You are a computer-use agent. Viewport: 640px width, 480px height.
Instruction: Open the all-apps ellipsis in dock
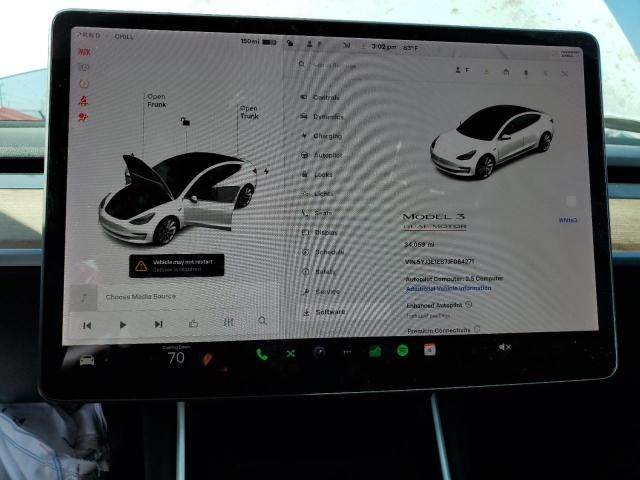coord(347,352)
